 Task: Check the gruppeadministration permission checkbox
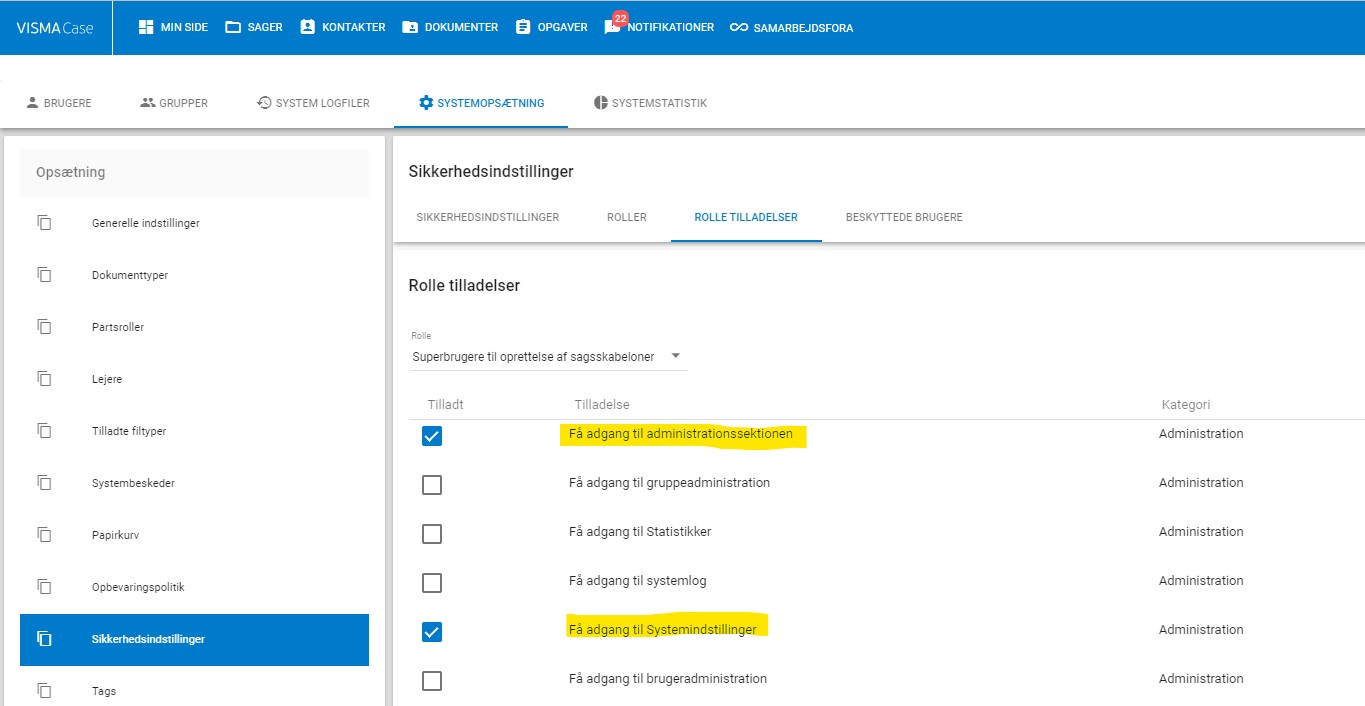(432, 485)
